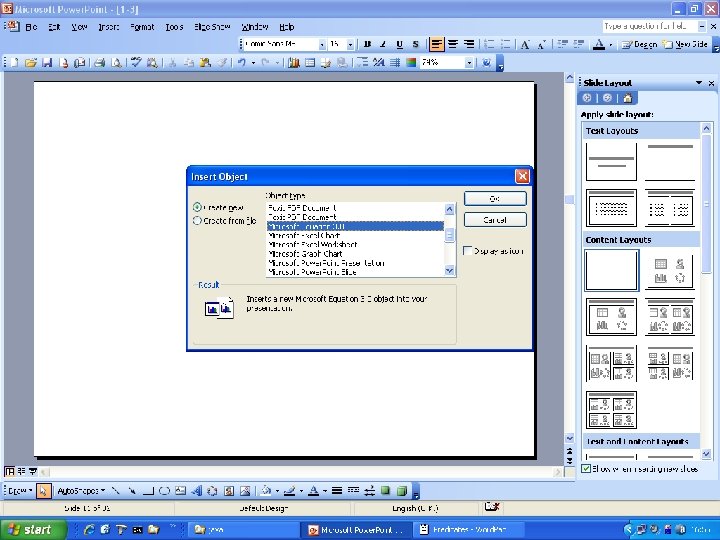Expand Font Color dropdown arrow on Drawing toolbar
This screenshot has width=720, height=540.
[325, 491]
